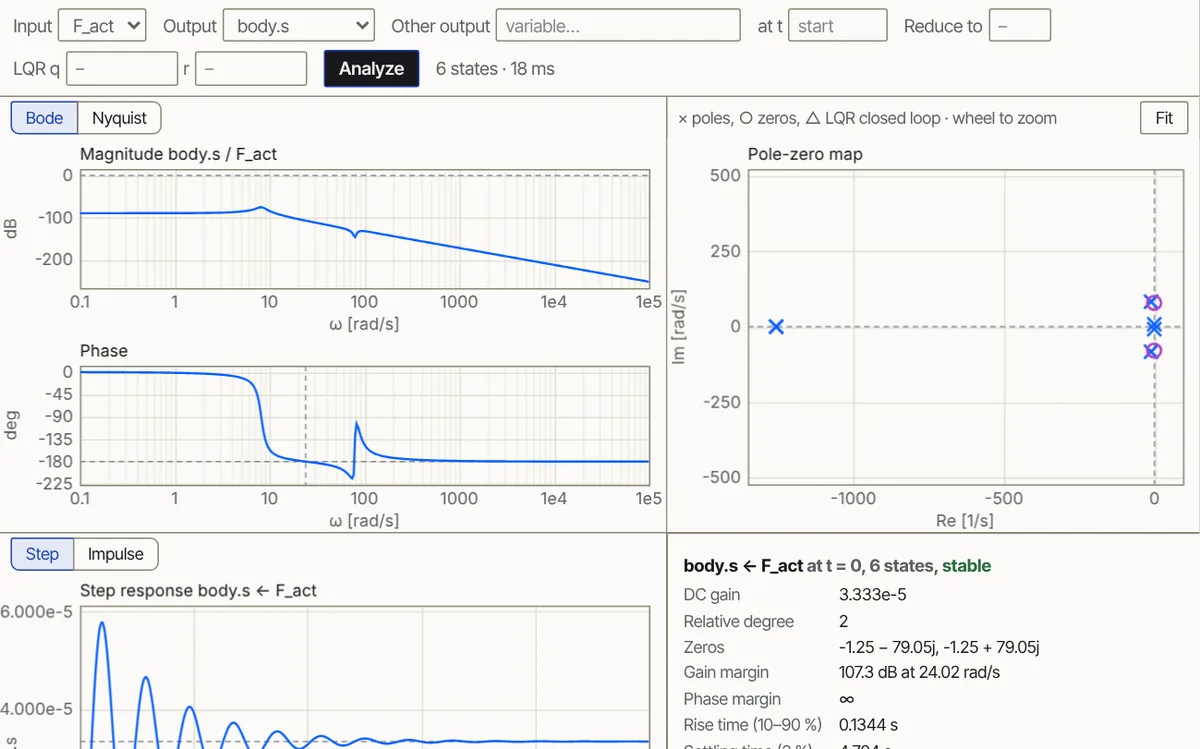This screenshot has width=1200, height=749.
Task: Click the 'Step response body.s ← F_act' title
Action: tap(198, 590)
